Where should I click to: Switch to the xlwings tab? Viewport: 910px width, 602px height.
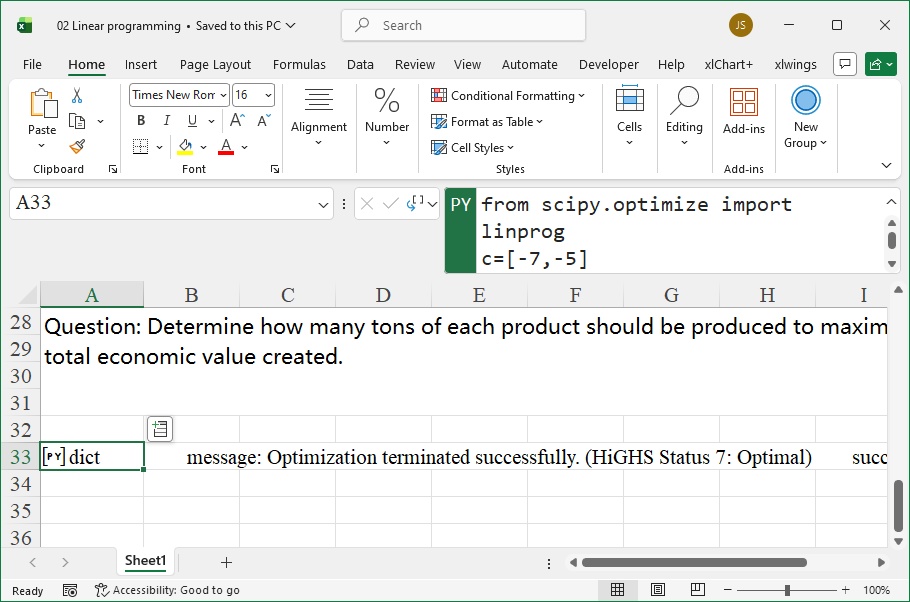795,64
